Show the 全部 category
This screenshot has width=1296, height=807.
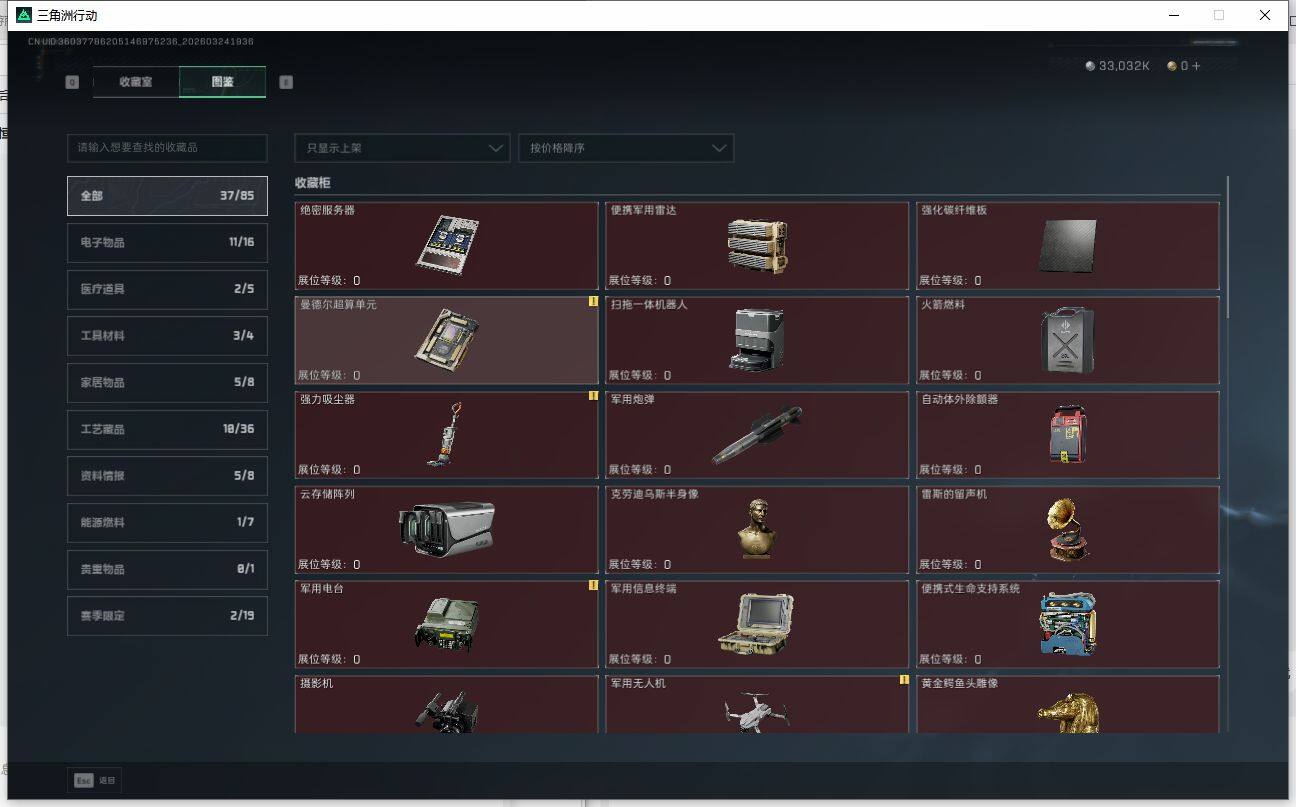point(167,196)
